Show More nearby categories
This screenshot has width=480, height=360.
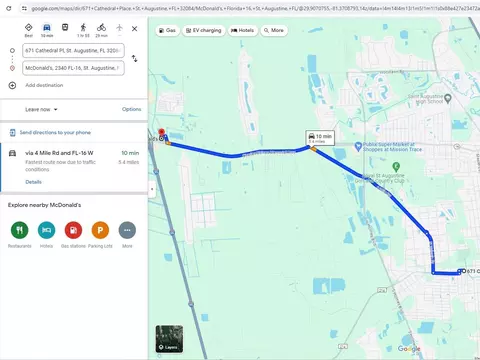127,230
